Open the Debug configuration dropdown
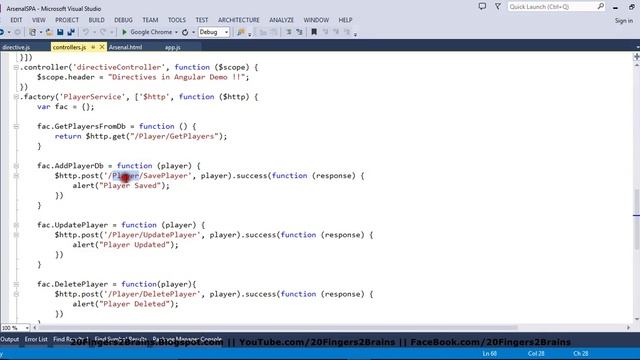 point(213,32)
